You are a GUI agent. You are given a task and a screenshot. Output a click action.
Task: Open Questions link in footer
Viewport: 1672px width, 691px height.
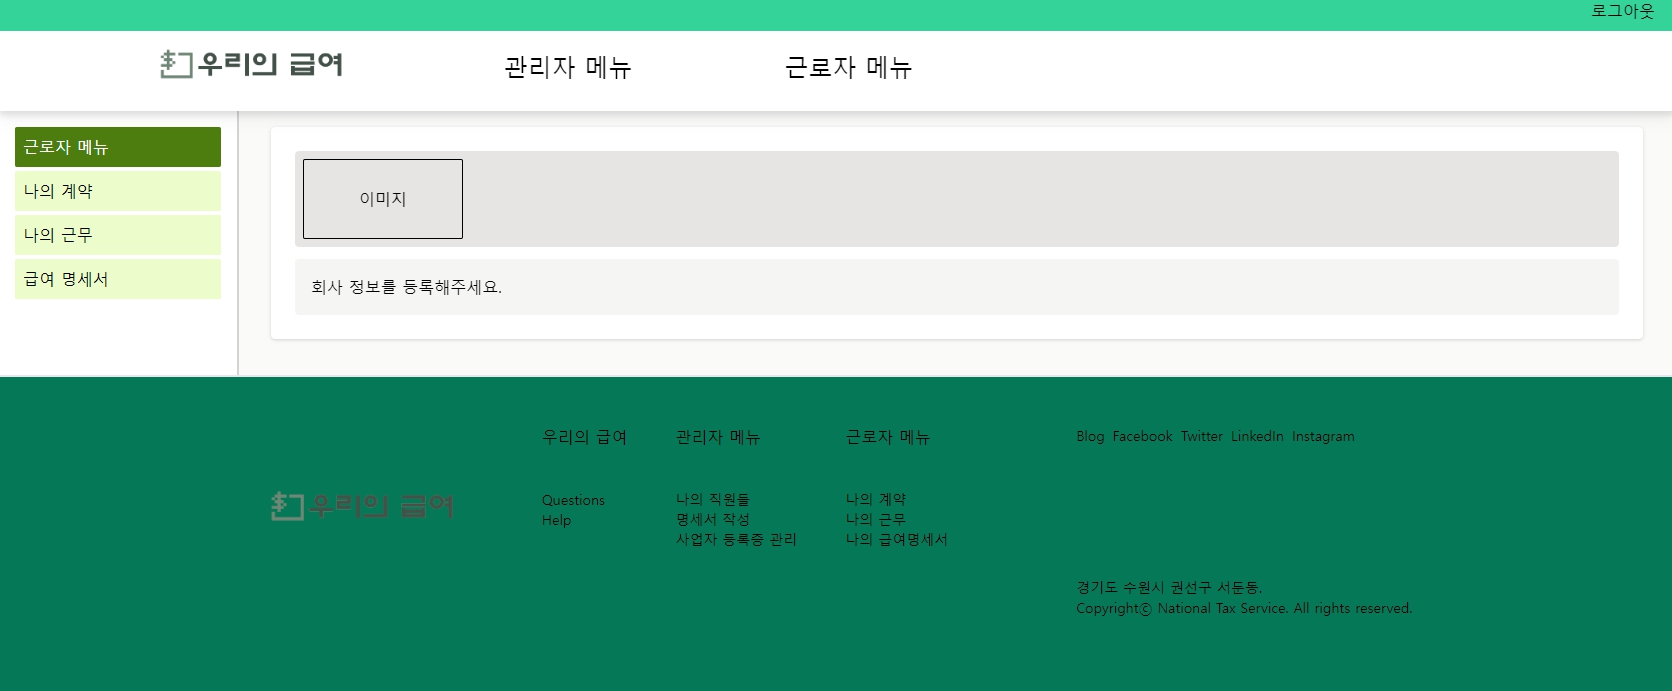(x=573, y=500)
